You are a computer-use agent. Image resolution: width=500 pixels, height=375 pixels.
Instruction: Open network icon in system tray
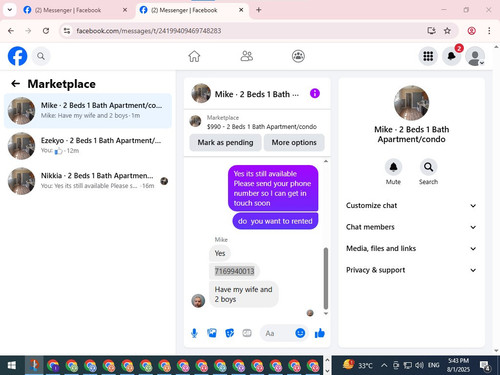pyautogui.click(x=407, y=366)
